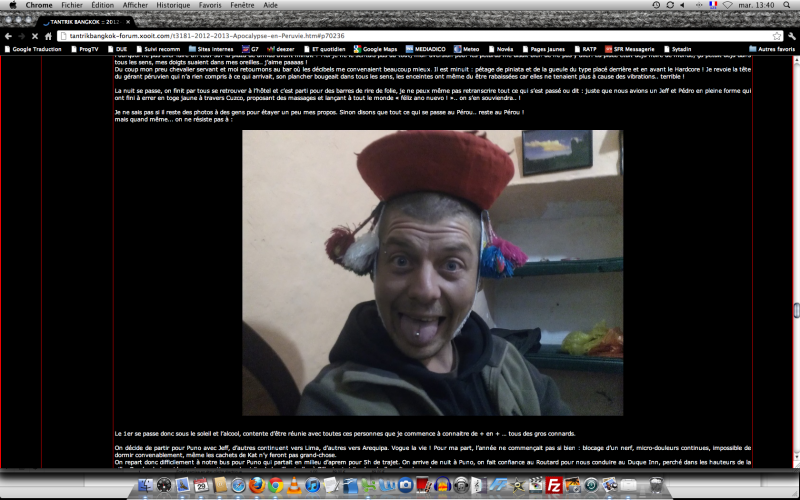Viewport: 800px width, 500px height.
Task: Click the clock showing mar. 13:40
Action: pos(756,5)
